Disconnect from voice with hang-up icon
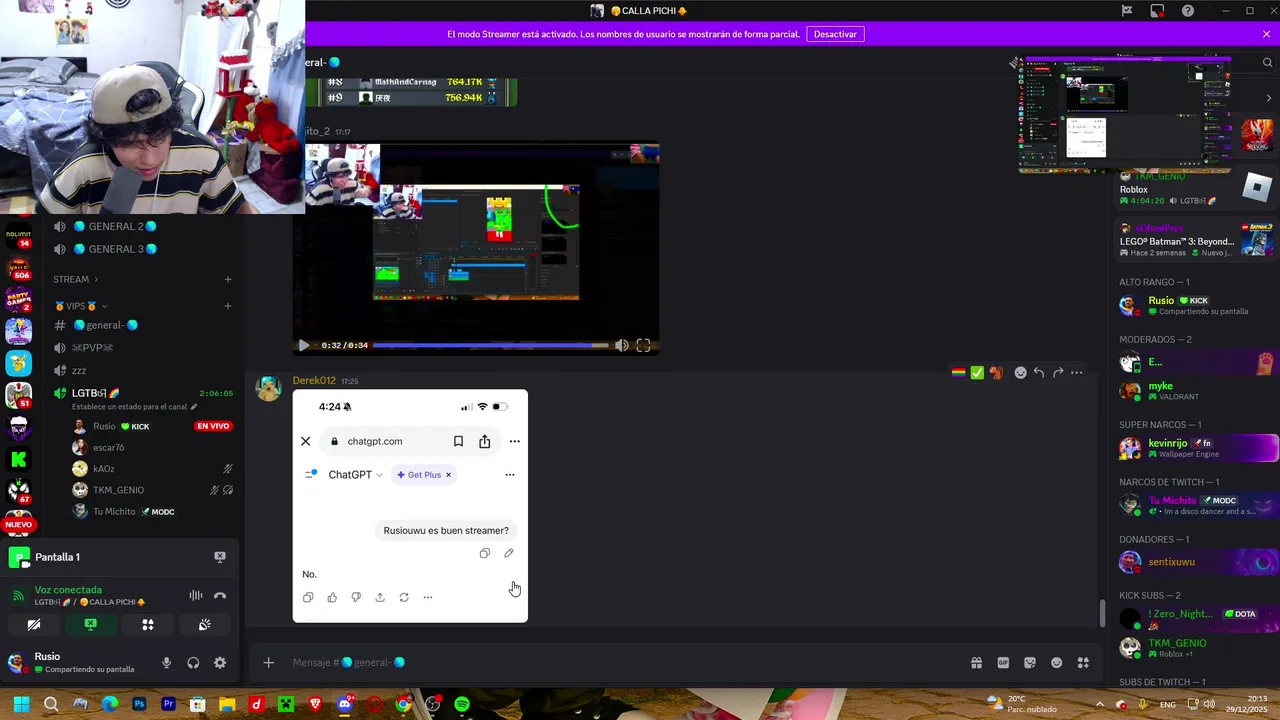Screen dimensions: 1280x720 (x=220, y=596)
